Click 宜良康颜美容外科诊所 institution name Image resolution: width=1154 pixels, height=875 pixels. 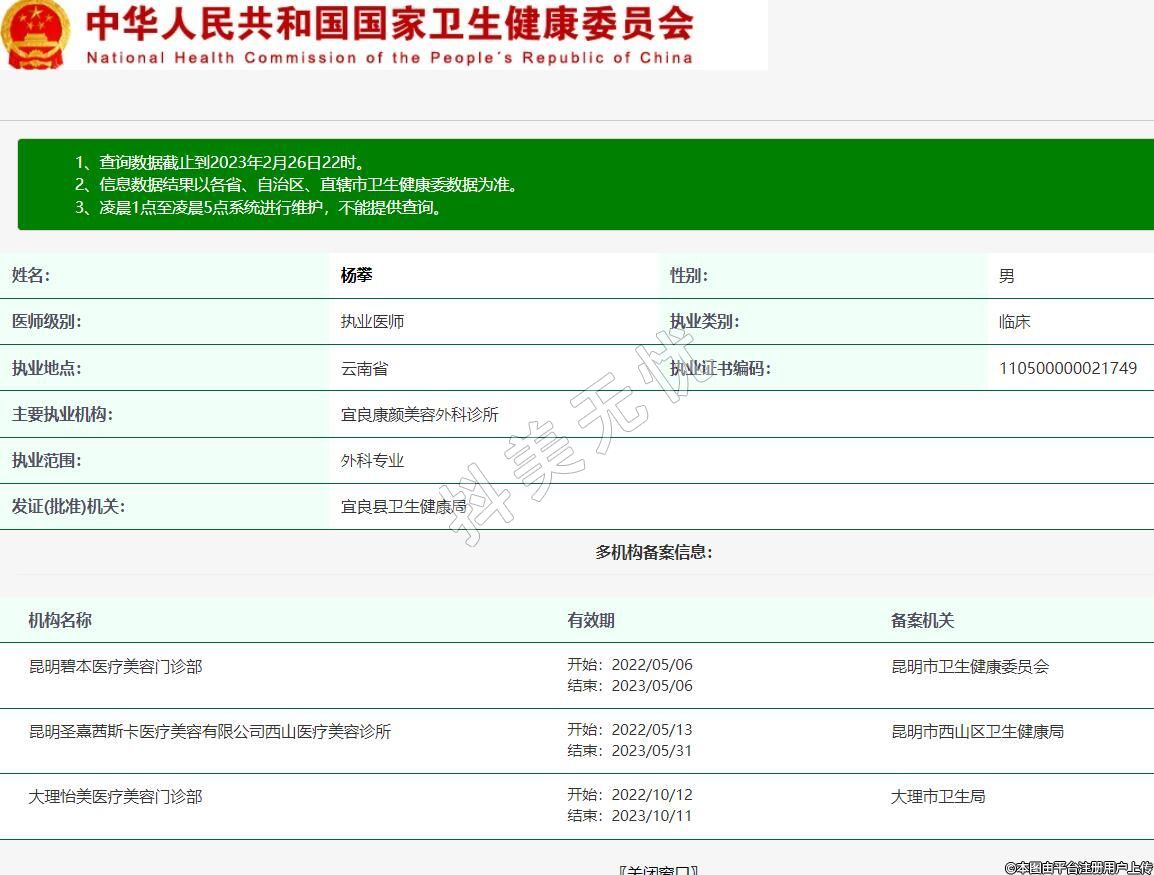[419, 414]
